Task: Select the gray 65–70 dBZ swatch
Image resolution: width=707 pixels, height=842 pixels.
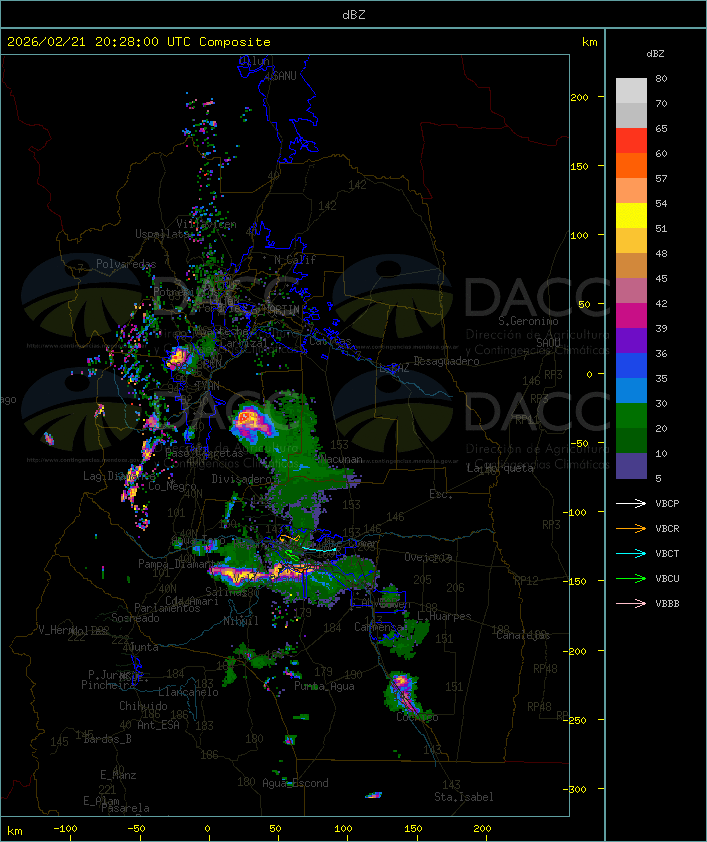Action: pos(631,115)
